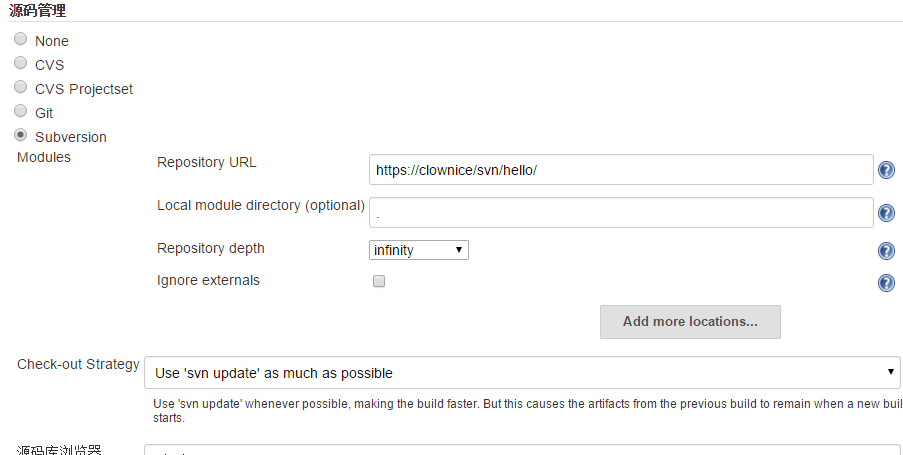
Task: Click the Git label text
Action: coord(44,113)
